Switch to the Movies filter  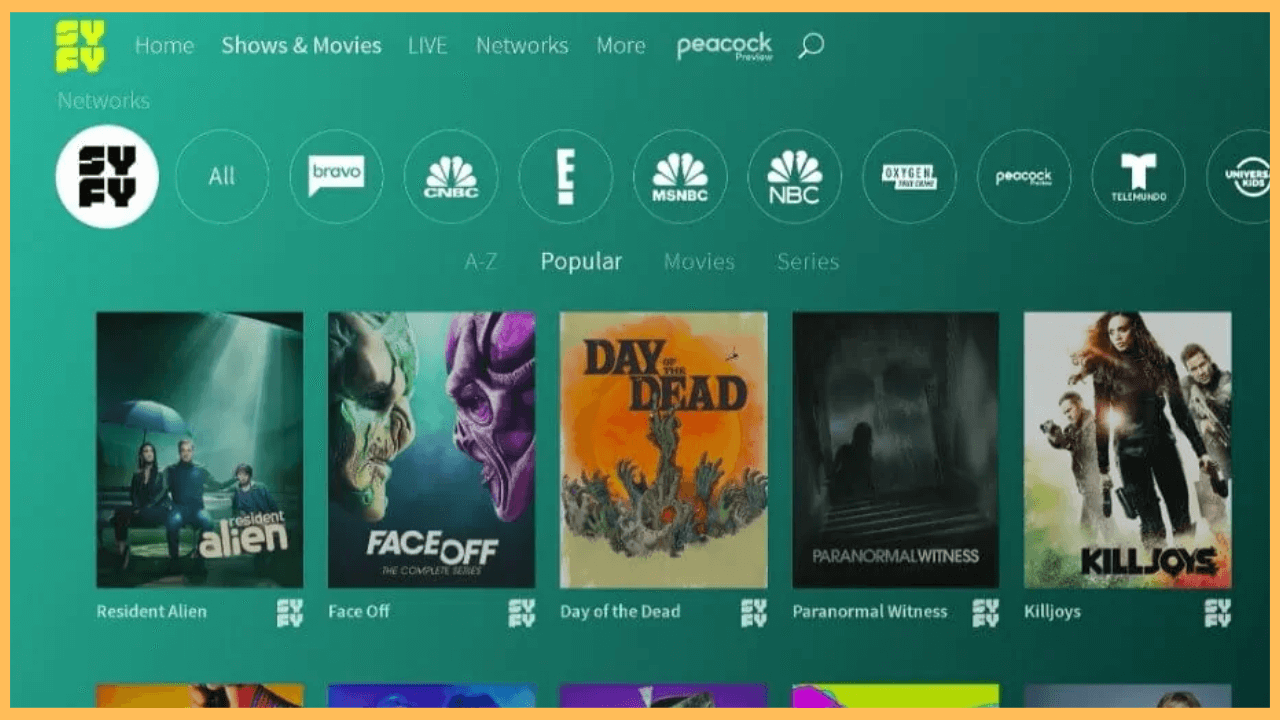698,261
